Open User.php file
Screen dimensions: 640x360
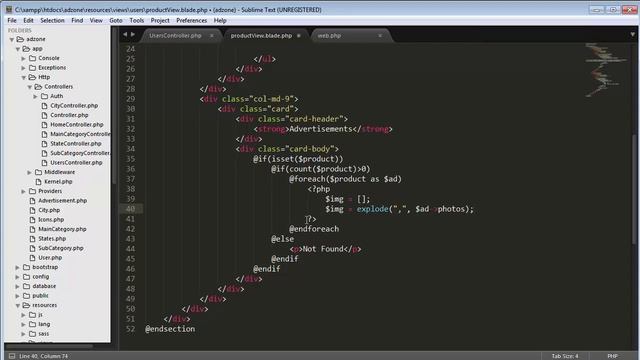50,258
